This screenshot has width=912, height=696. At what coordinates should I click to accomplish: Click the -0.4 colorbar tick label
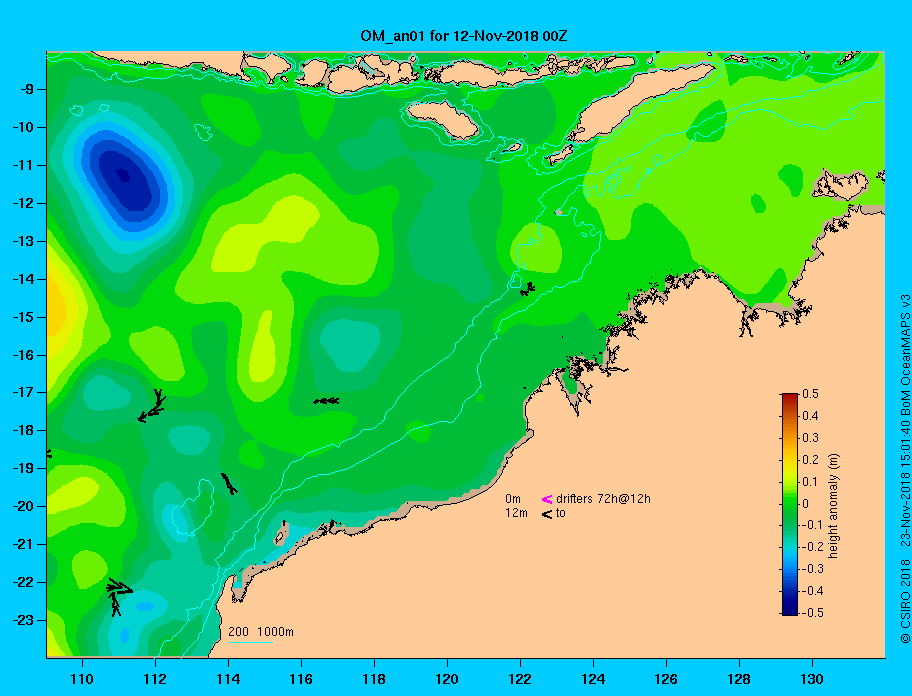pos(812,591)
